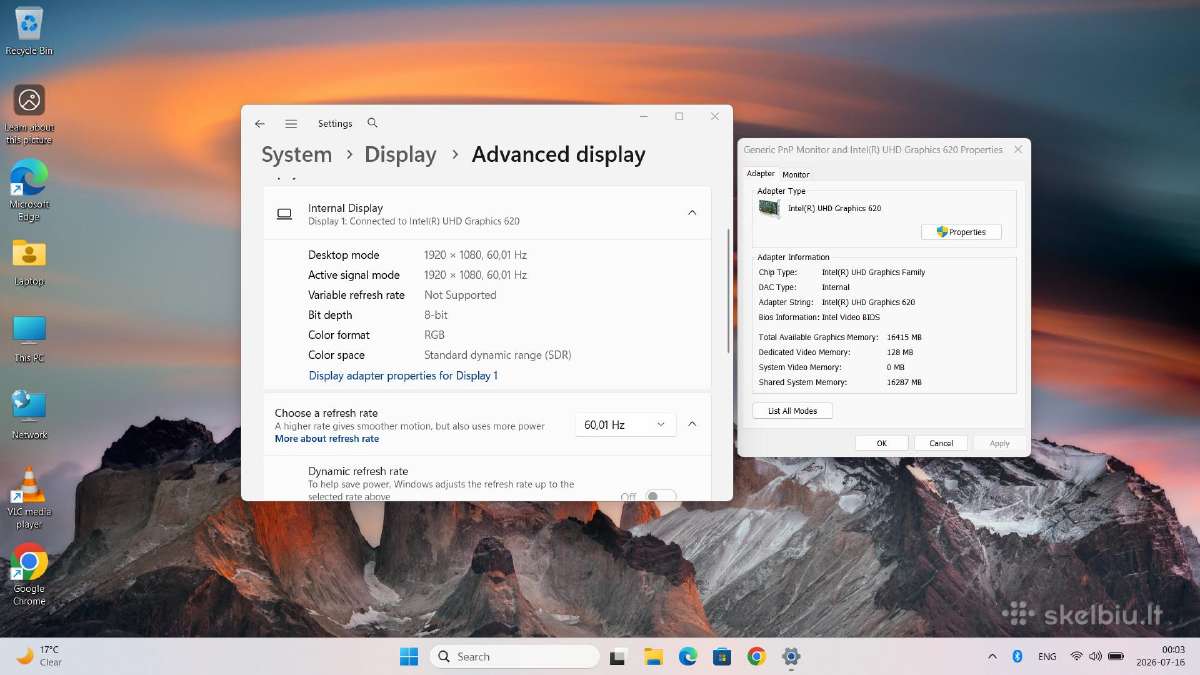Open the Recycle Bin desktop icon
This screenshot has width=1200, height=675.
[x=29, y=29]
